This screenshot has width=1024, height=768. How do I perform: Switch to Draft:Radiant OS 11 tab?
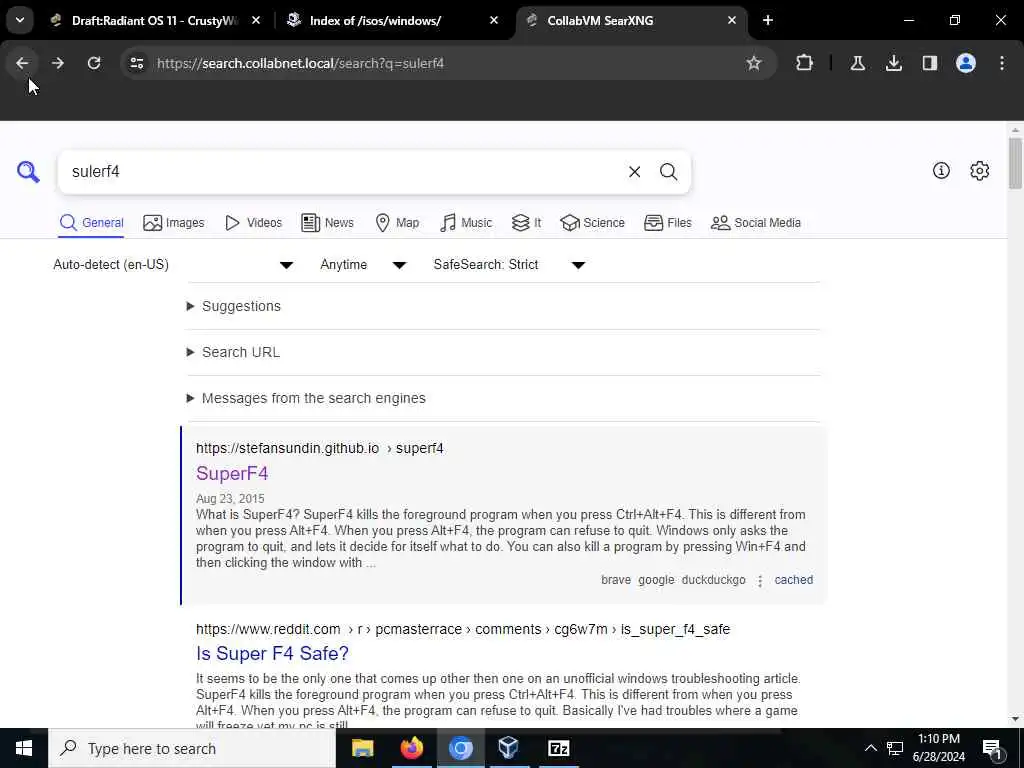155,20
